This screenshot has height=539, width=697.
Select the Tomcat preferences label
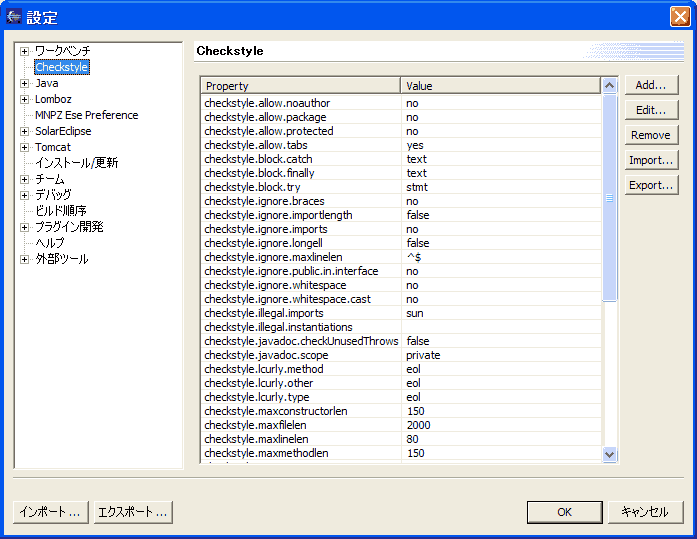pyautogui.click(x=53, y=147)
